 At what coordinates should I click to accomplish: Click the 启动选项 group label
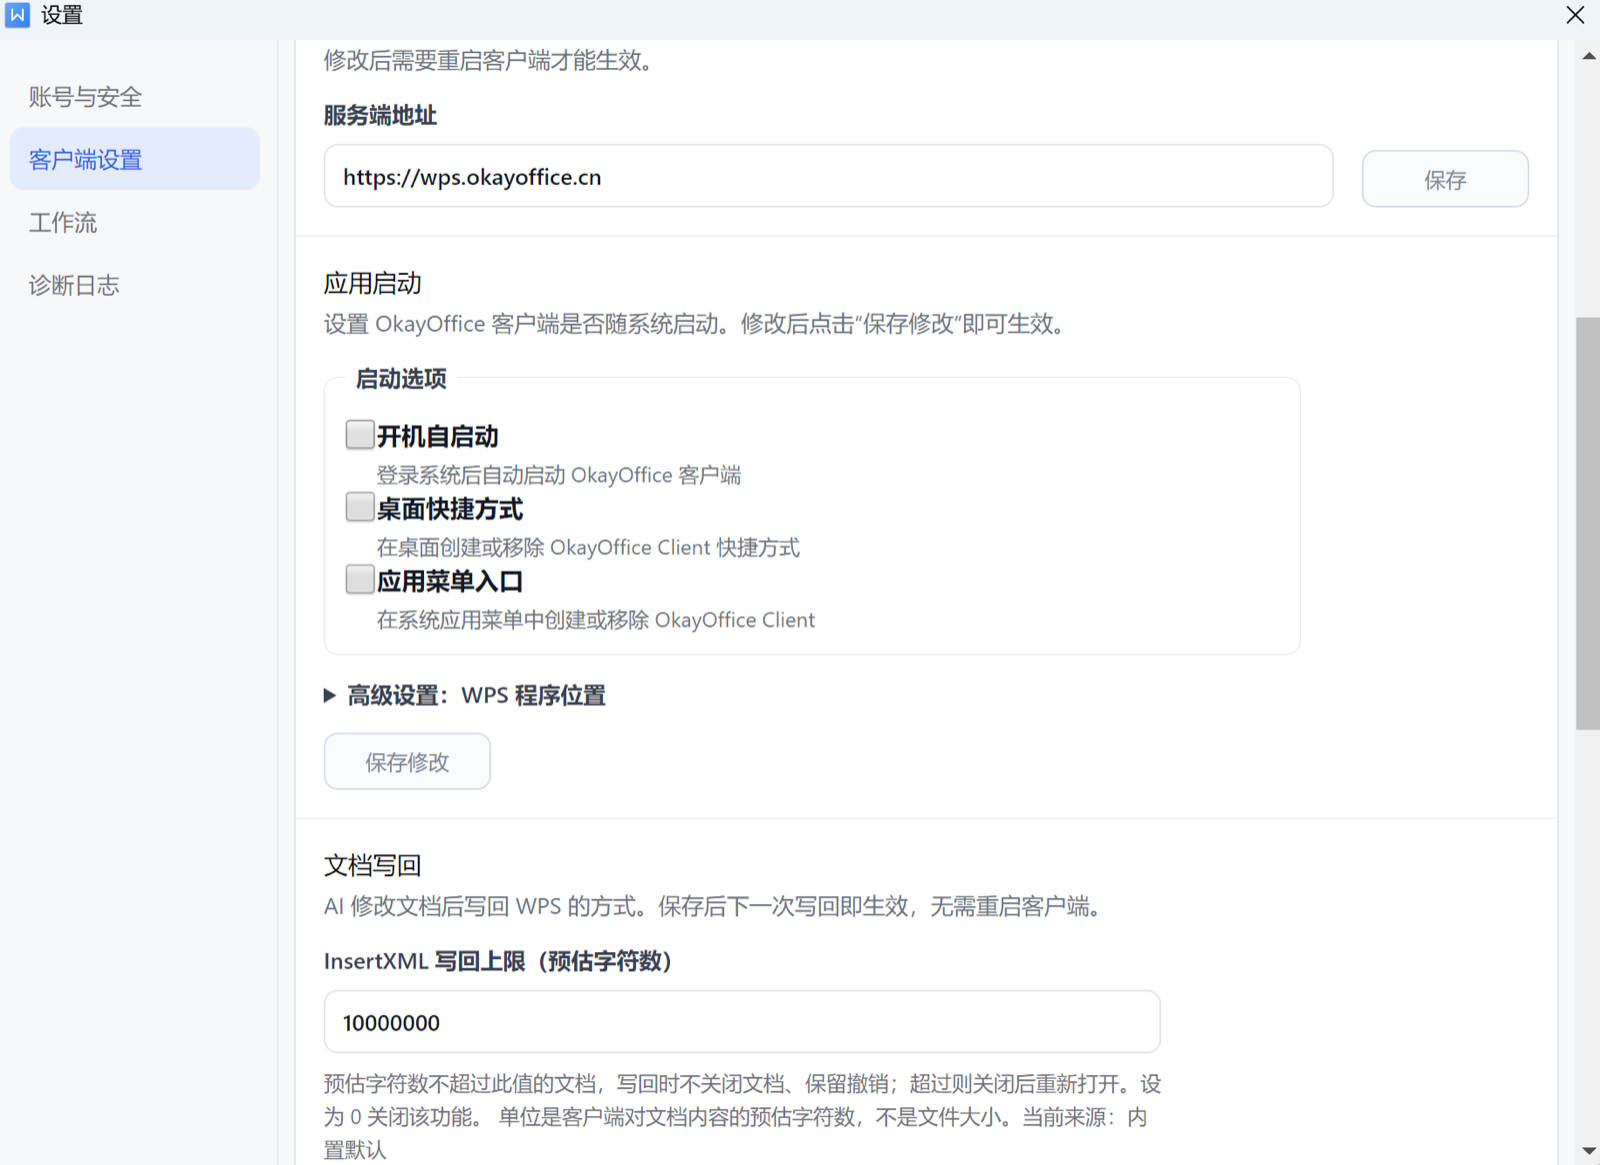(x=401, y=379)
